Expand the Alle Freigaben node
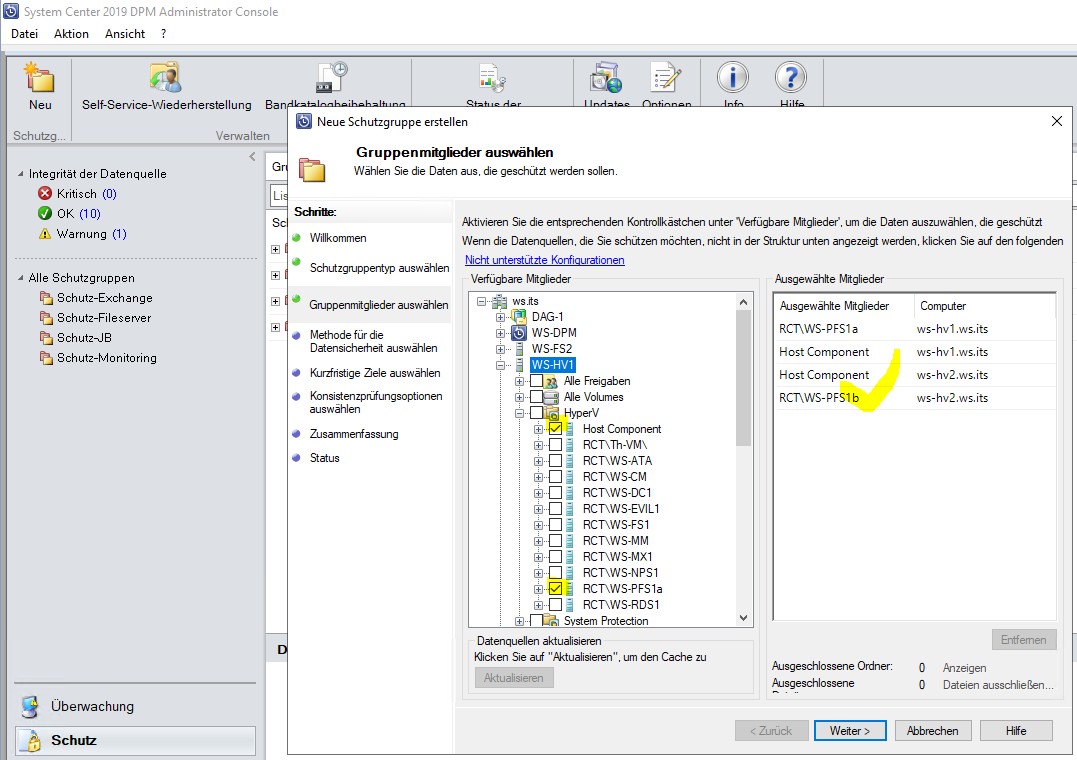 (x=519, y=380)
